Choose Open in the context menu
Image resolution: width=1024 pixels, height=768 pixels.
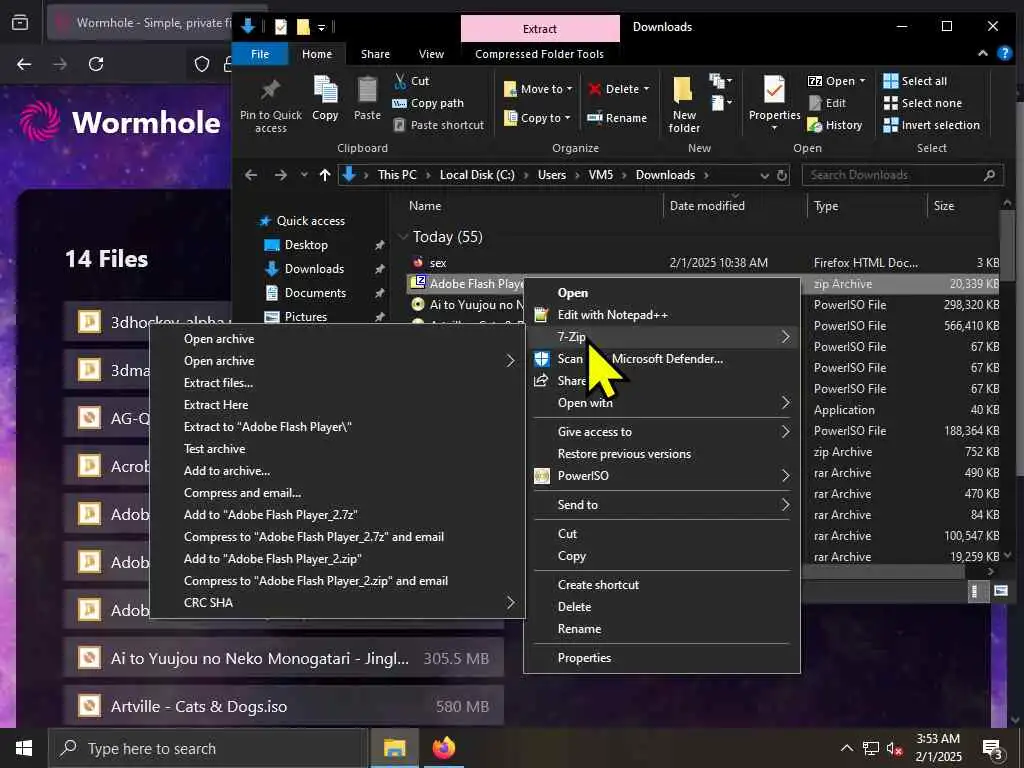(x=573, y=293)
